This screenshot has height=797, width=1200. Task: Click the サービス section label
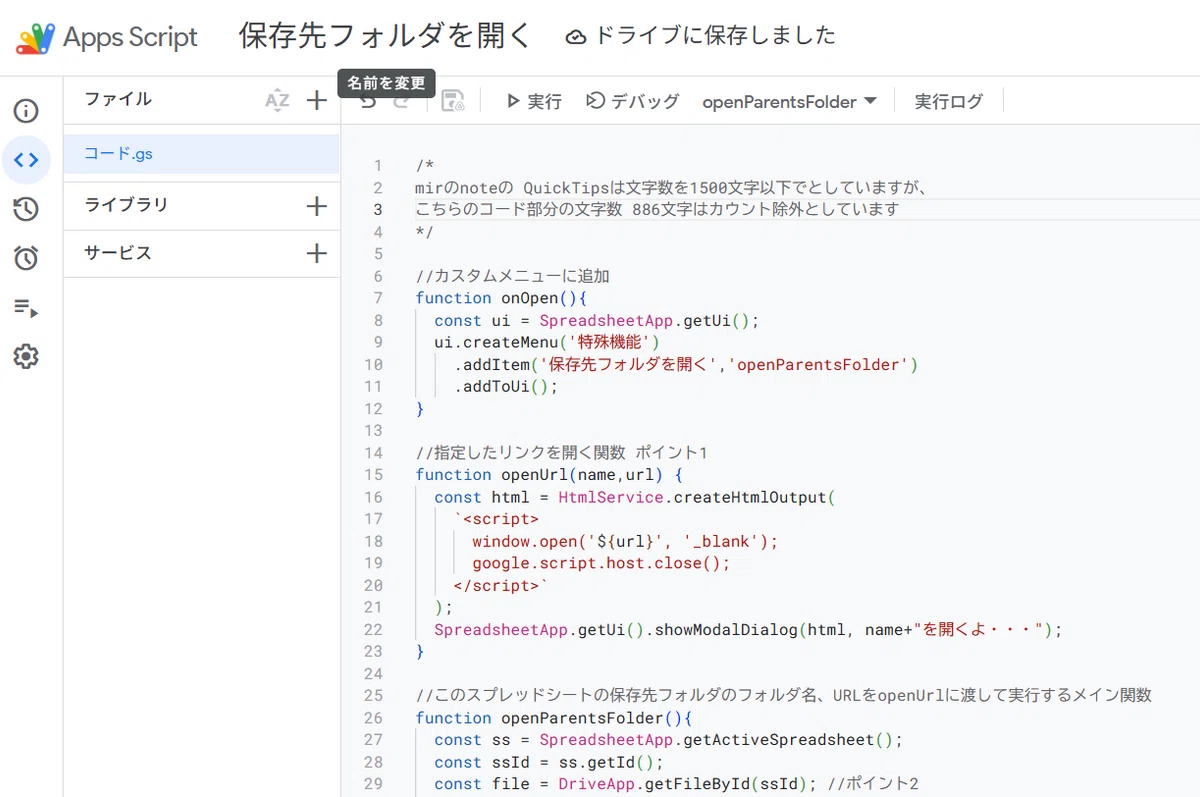tap(118, 253)
